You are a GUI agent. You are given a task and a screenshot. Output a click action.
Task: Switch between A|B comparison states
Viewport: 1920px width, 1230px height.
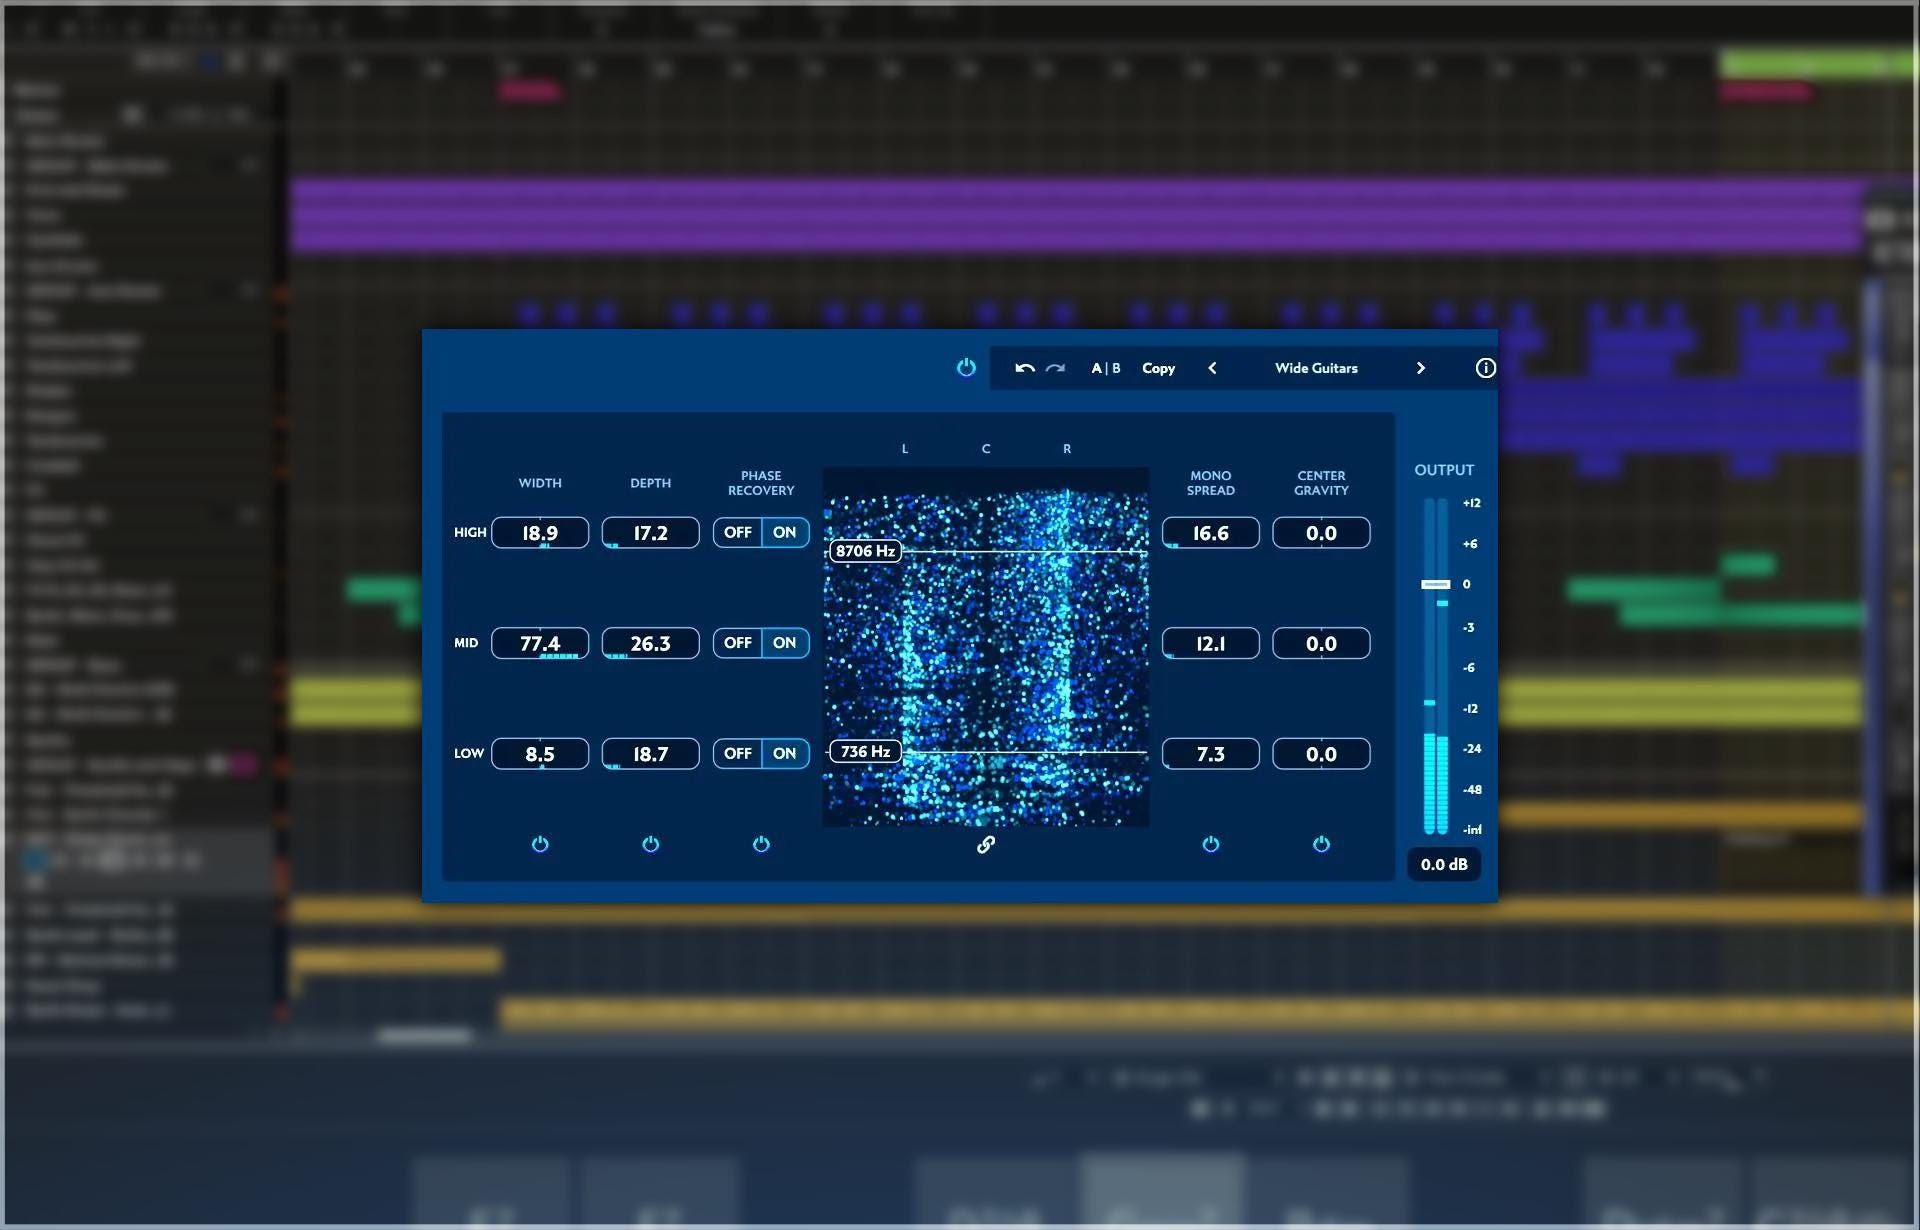(x=1106, y=368)
